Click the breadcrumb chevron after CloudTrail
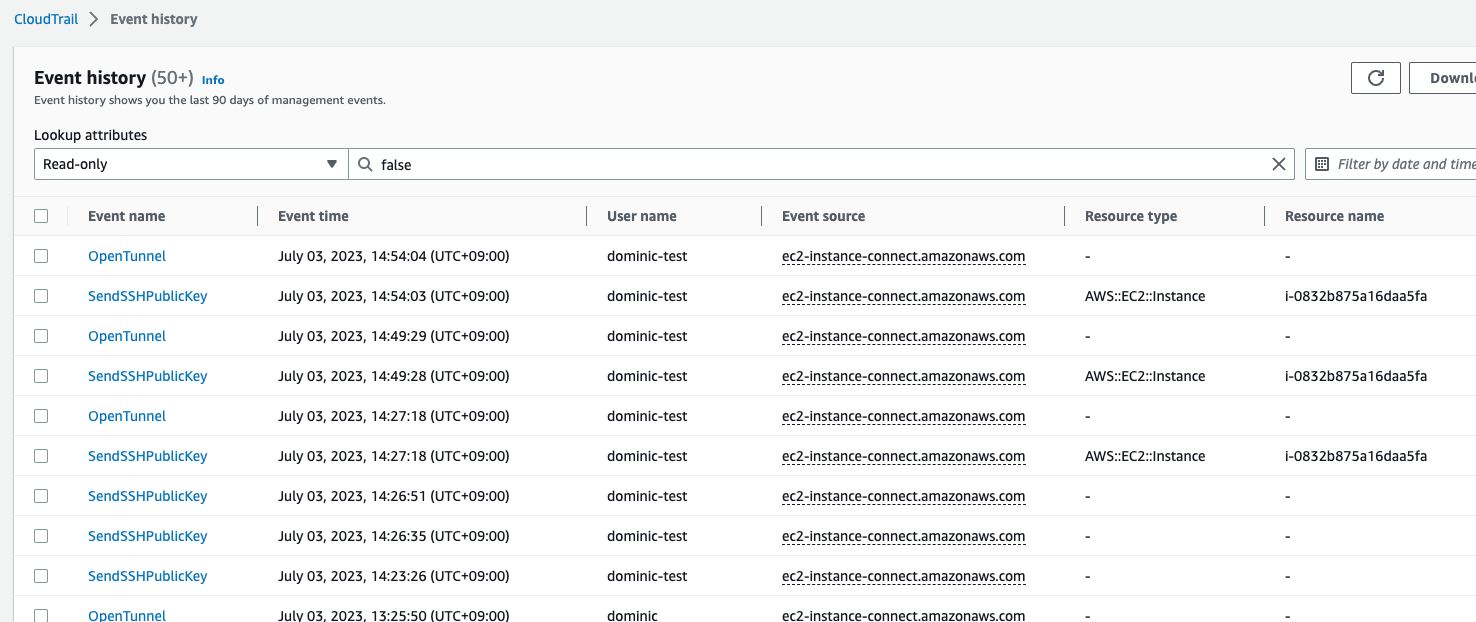Image resolution: width=1476 pixels, height=622 pixels. click(94, 19)
